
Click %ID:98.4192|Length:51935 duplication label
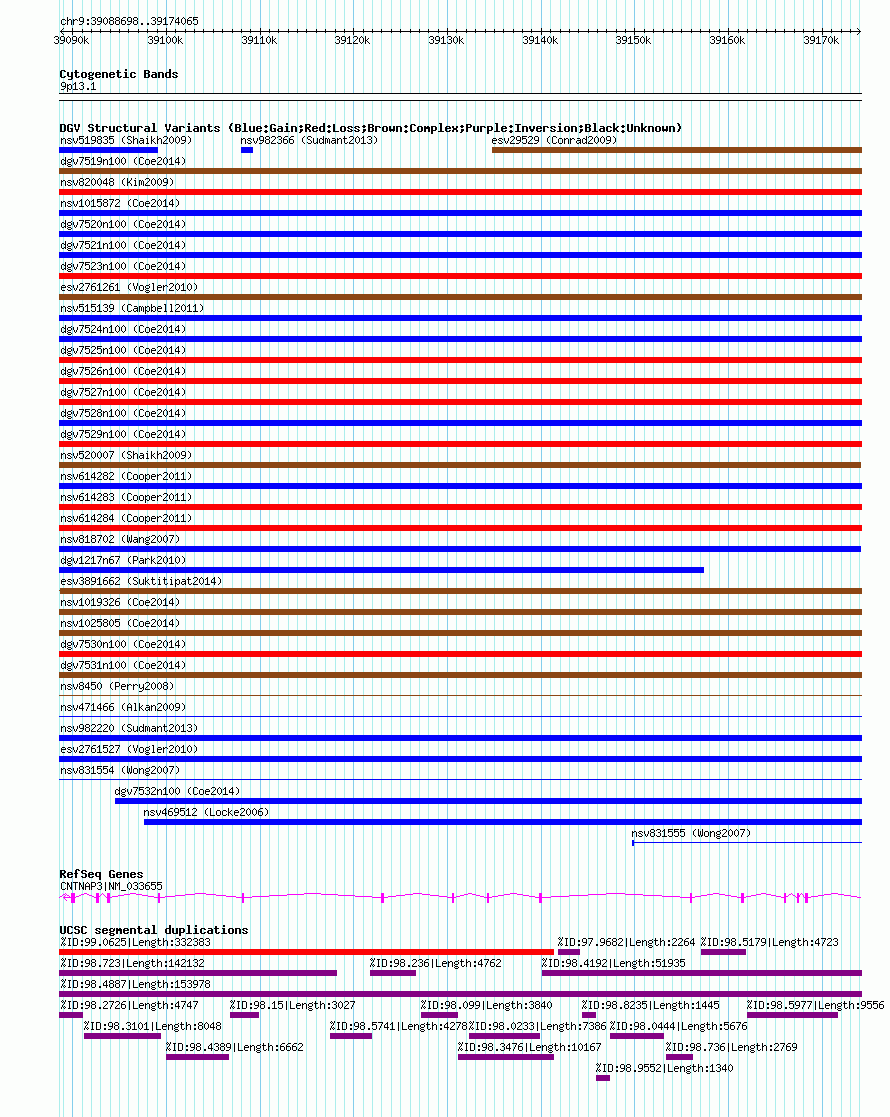pyautogui.click(x=614, y=964)
